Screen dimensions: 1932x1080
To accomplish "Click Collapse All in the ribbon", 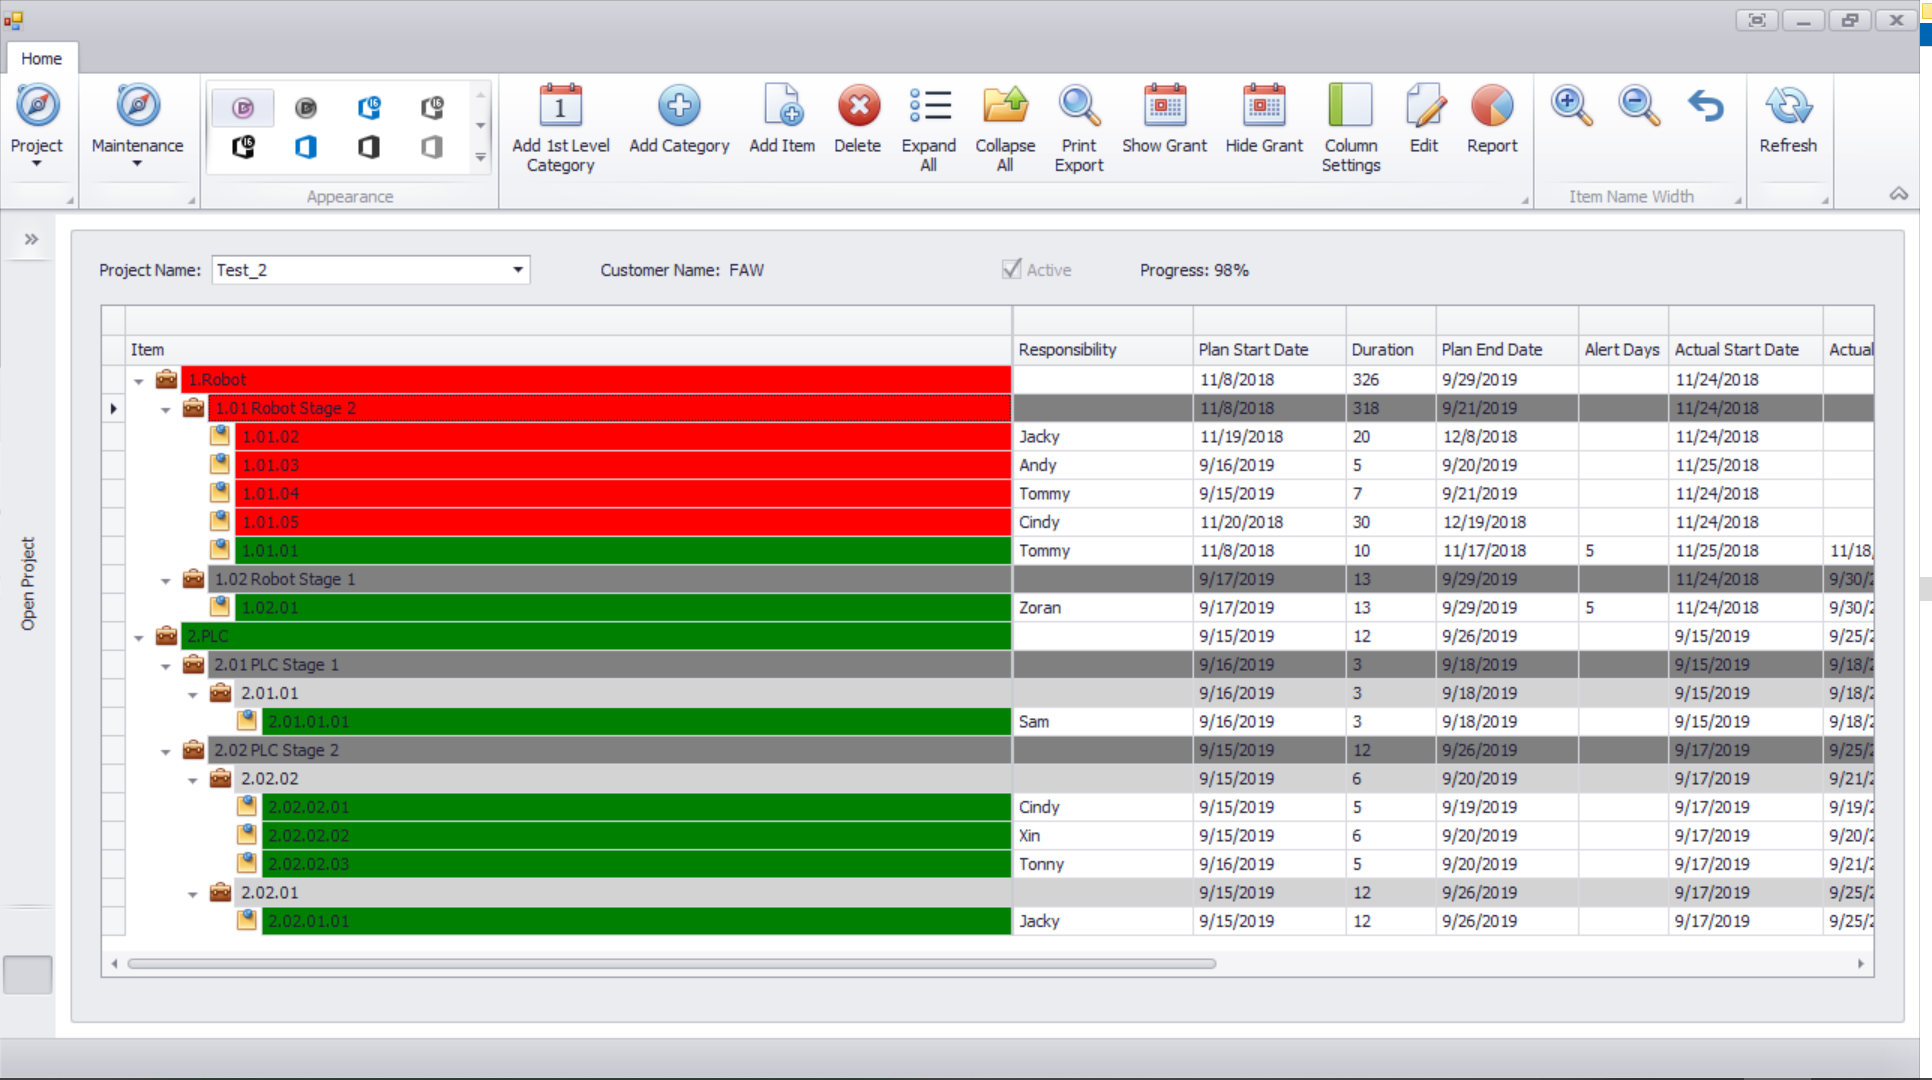I will pyautogui.click(x=1005, y=128).
